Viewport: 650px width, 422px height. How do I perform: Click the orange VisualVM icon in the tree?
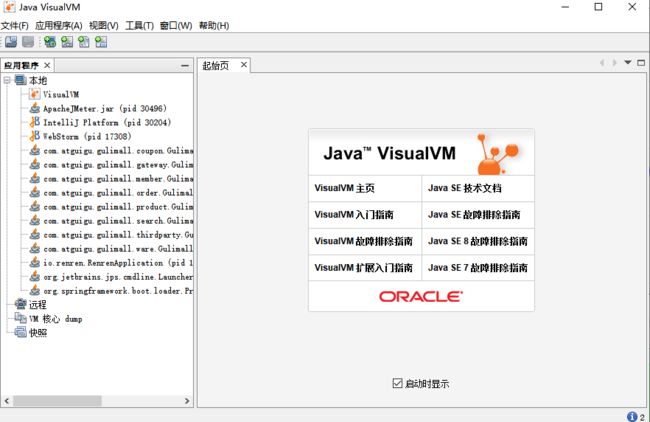point(34,94)
